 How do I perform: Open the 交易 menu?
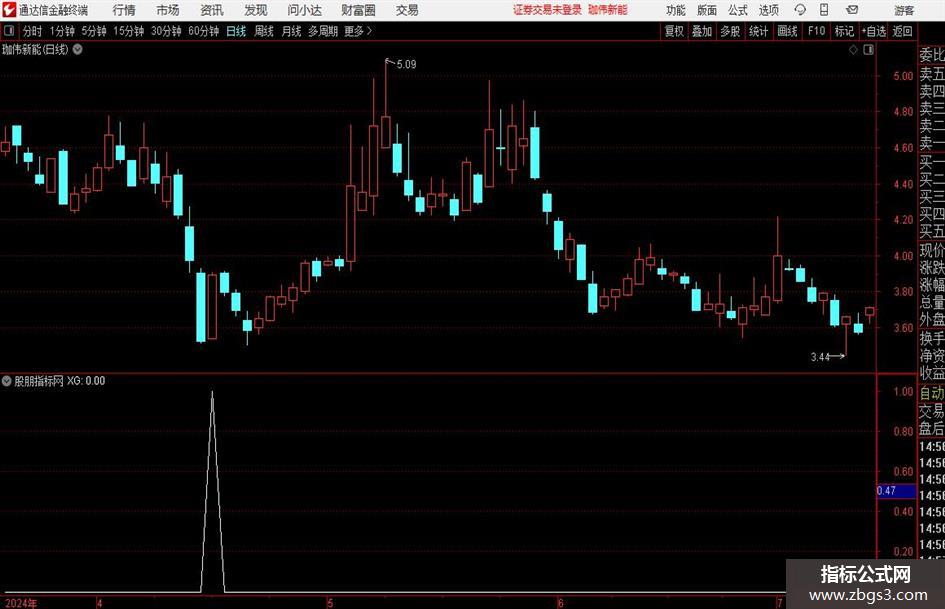click(407, 10)
